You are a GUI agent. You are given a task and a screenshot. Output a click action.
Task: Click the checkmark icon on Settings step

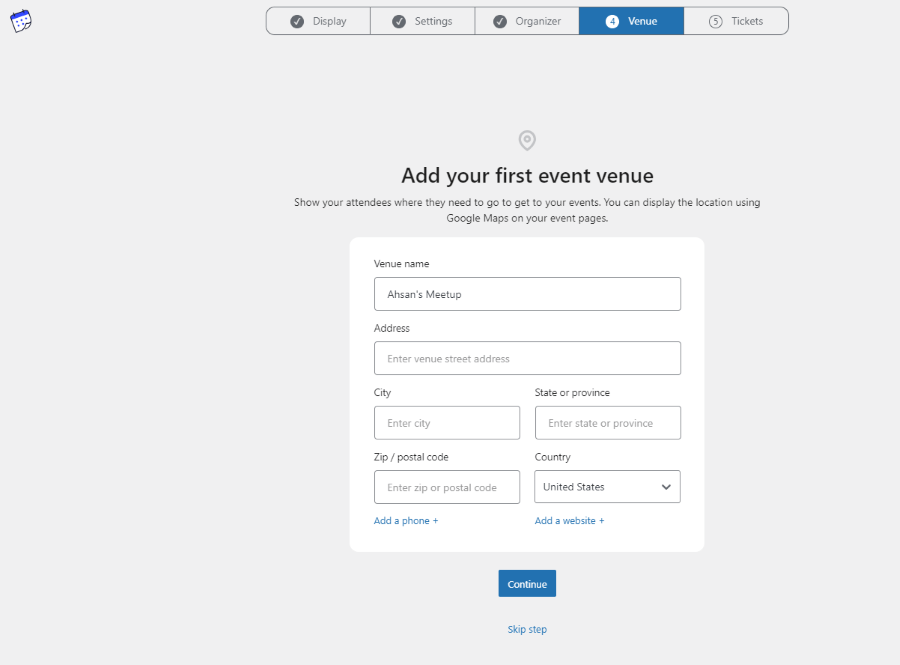[x=399, y=21]
